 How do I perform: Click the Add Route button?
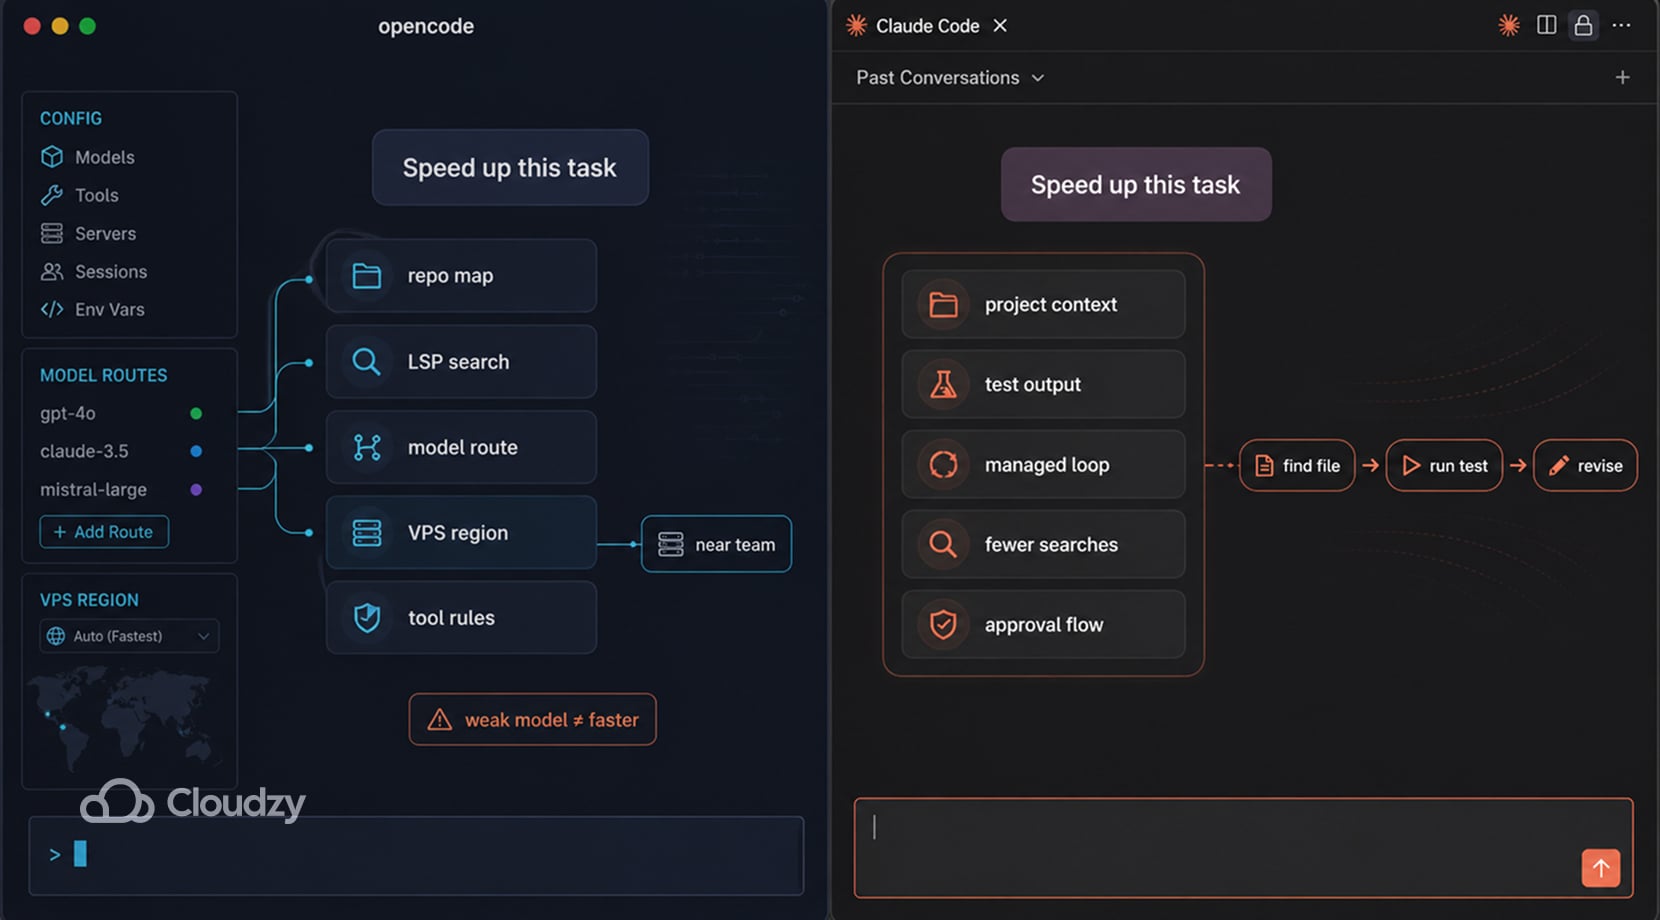[x=104, y=531]
